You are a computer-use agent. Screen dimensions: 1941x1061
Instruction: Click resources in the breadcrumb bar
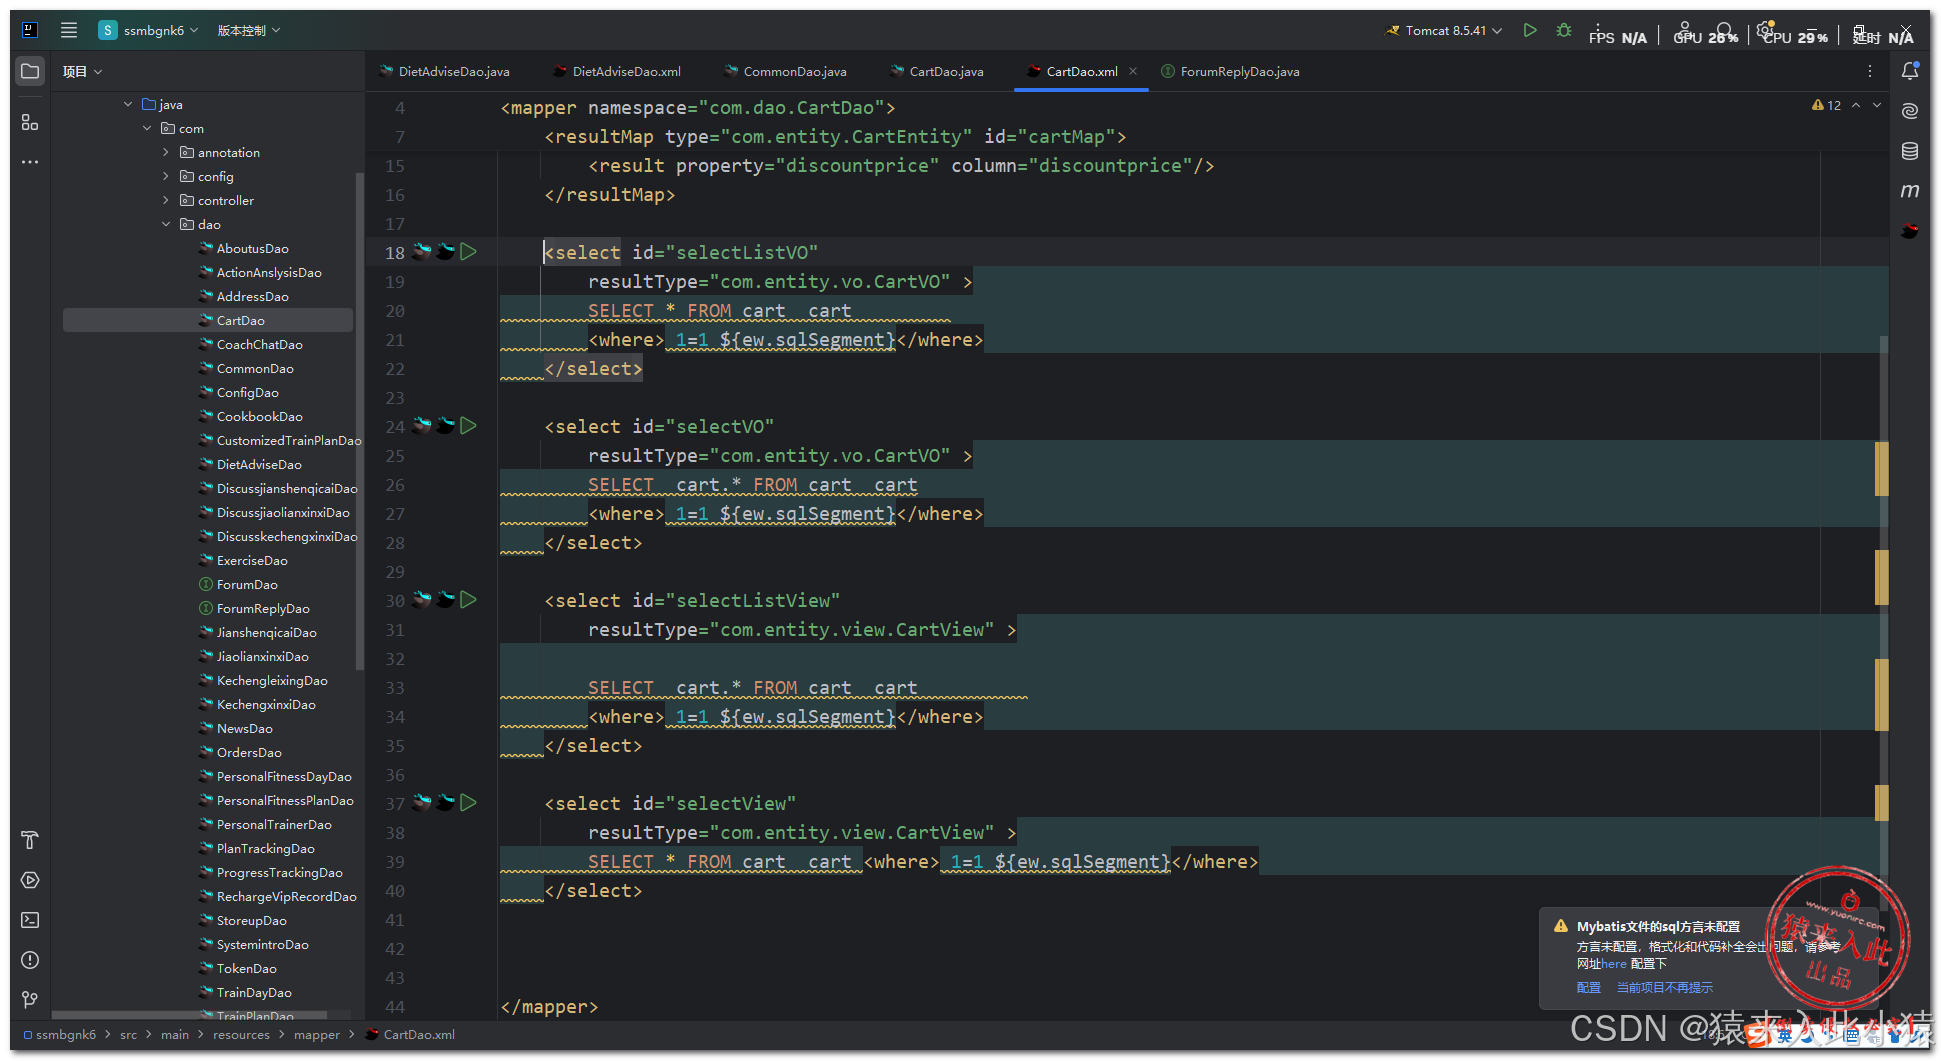241,1034
